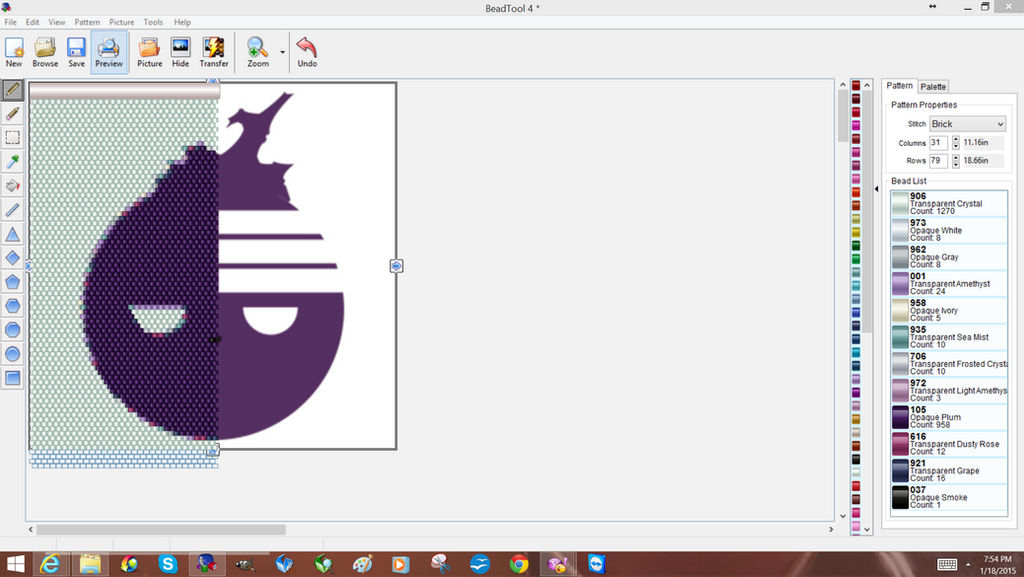Viewport: 1024px width, 577px height.
Task: Open the File menu
Action: pyautogui.click(x=10, y=22)
